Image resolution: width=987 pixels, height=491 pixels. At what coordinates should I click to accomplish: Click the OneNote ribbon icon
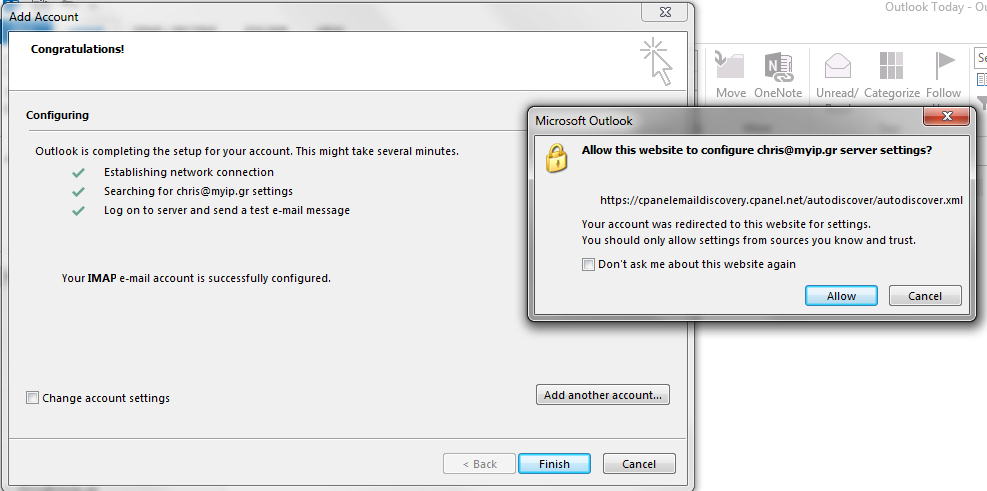point(778,66)
